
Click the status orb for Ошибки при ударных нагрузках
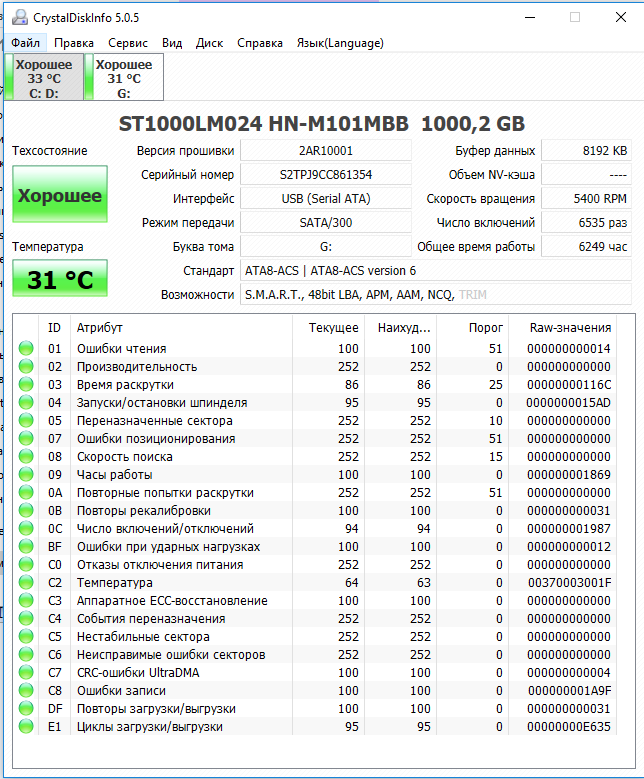(26, 546)
